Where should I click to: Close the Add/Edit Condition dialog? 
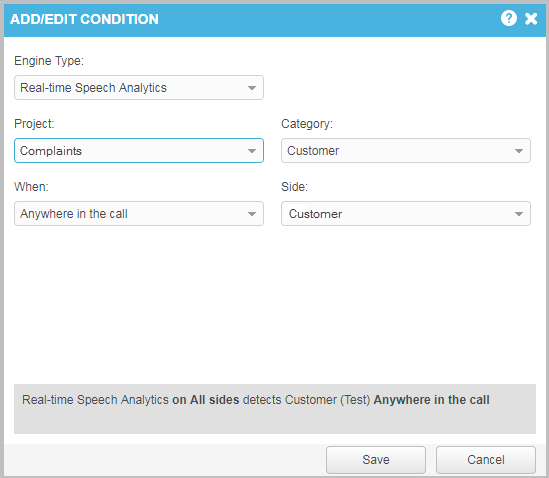click(x=531, y=19)
